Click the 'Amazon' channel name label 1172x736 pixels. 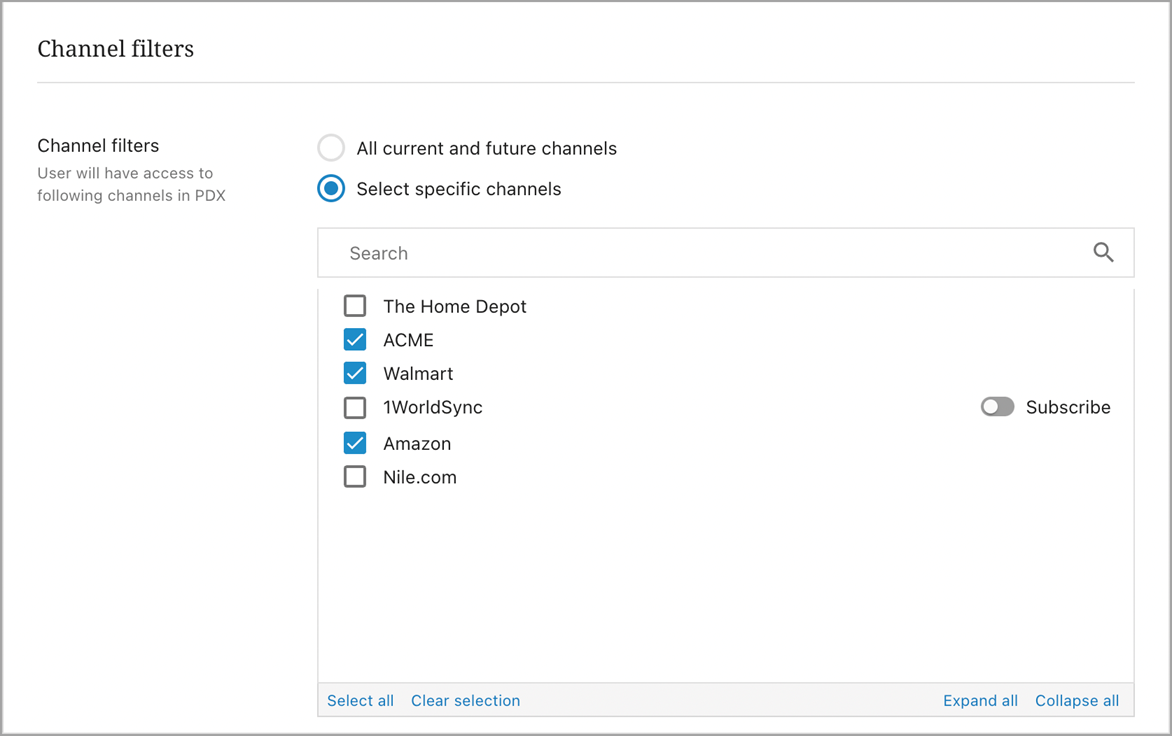417,443
